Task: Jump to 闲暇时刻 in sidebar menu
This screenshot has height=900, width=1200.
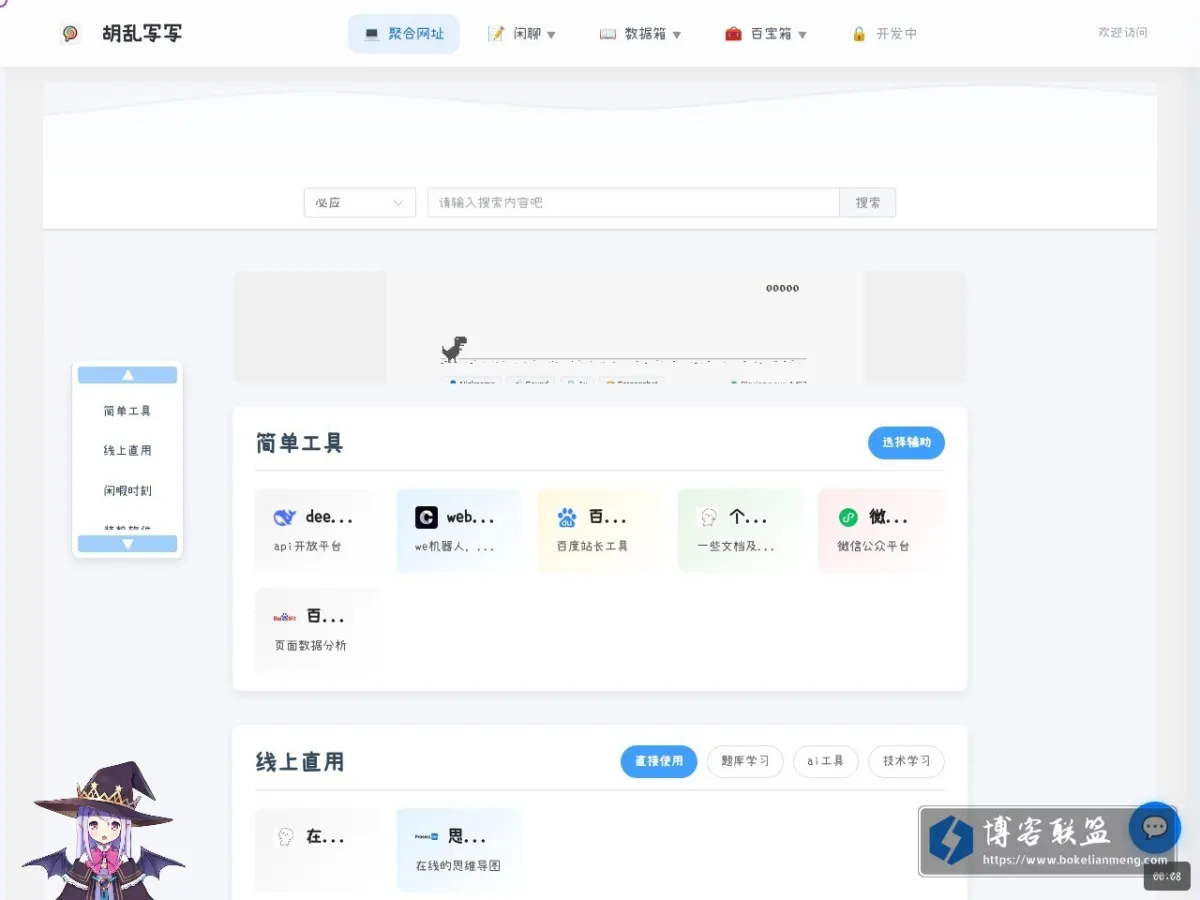Action: click(127, 491)
